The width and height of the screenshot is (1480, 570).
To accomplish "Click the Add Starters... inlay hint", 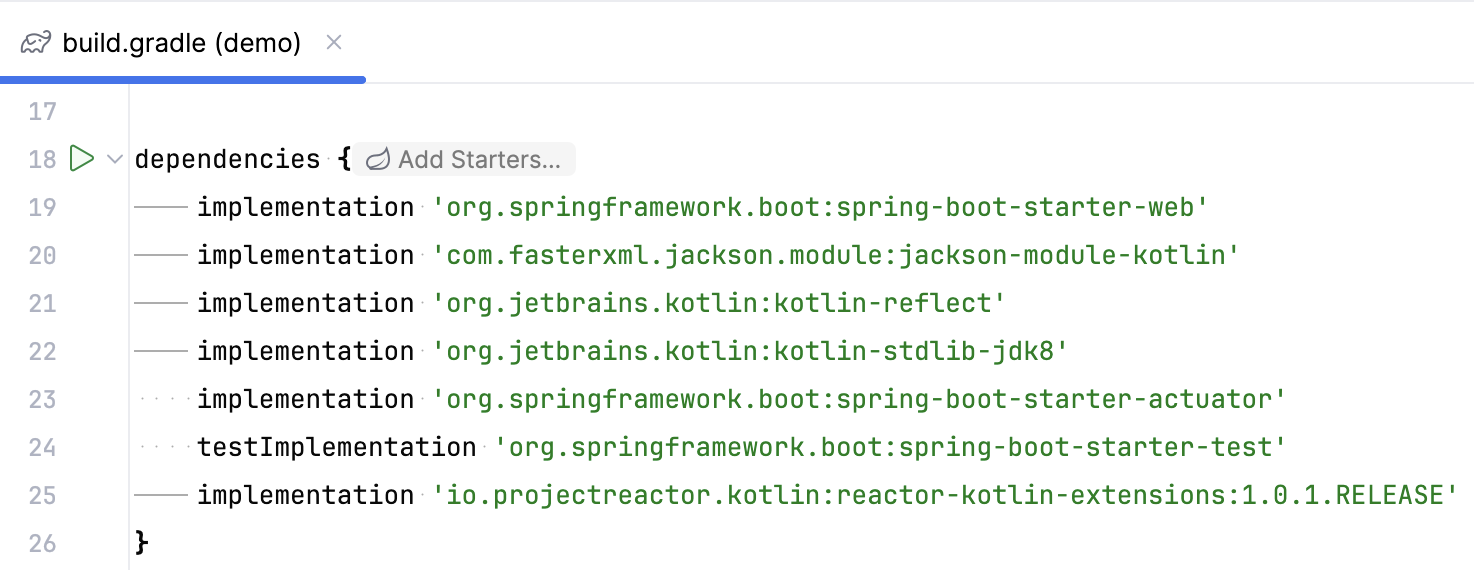I will coord(479,159).
